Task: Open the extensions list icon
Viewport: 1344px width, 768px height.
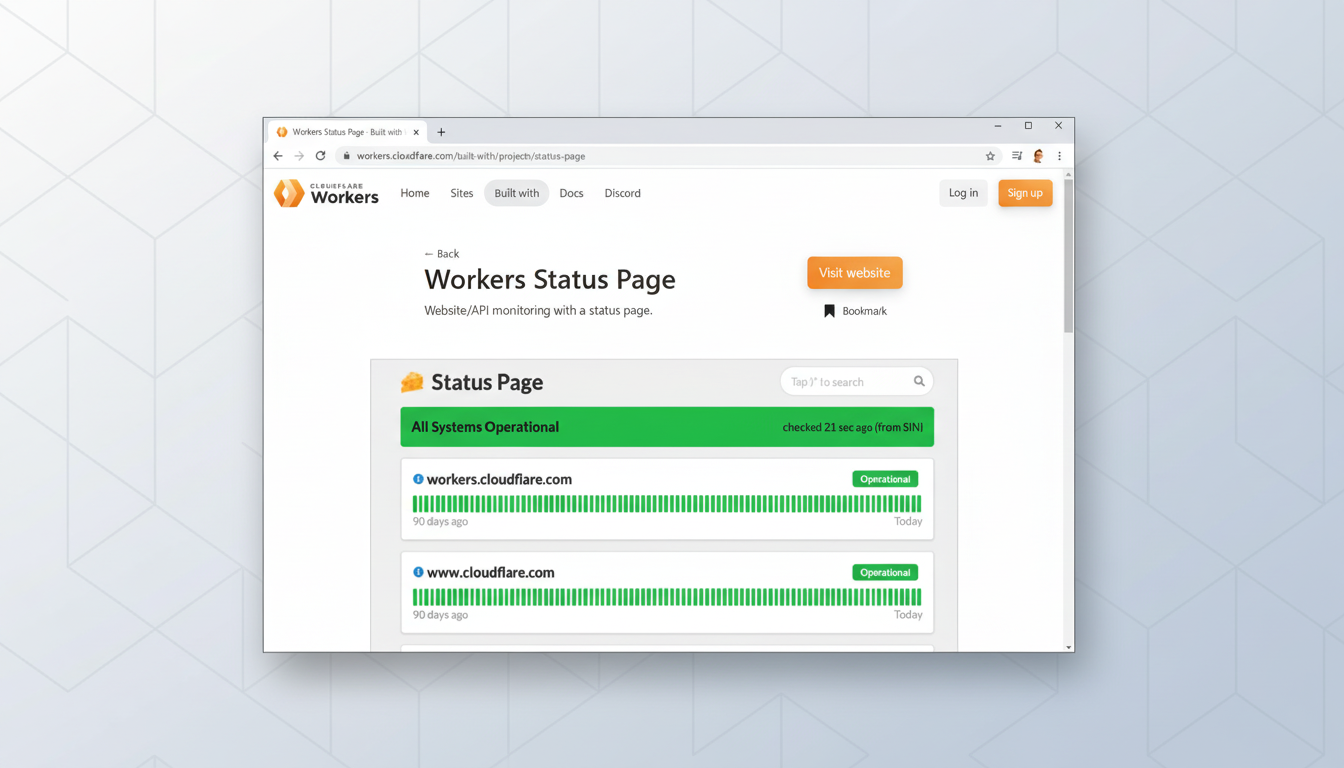Action: tap(1015, 156)
